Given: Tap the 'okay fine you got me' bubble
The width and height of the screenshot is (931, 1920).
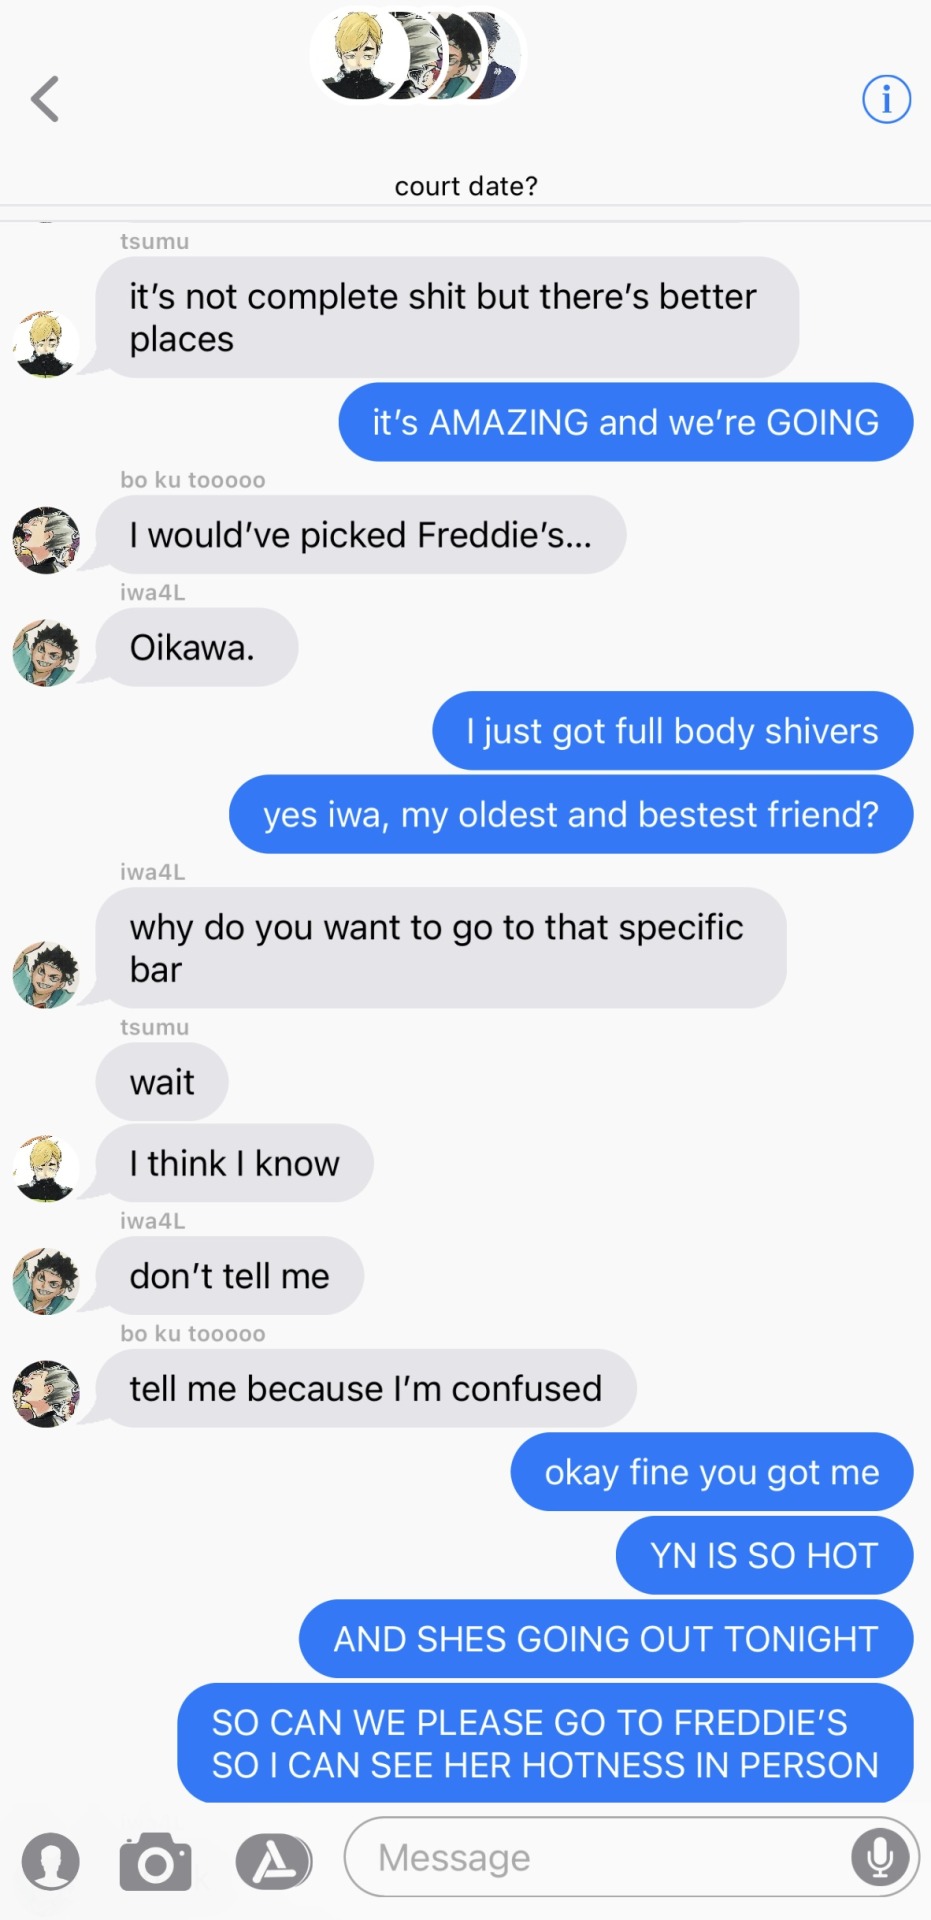Looking at the screenshot, I should [x=712, y=1472].
